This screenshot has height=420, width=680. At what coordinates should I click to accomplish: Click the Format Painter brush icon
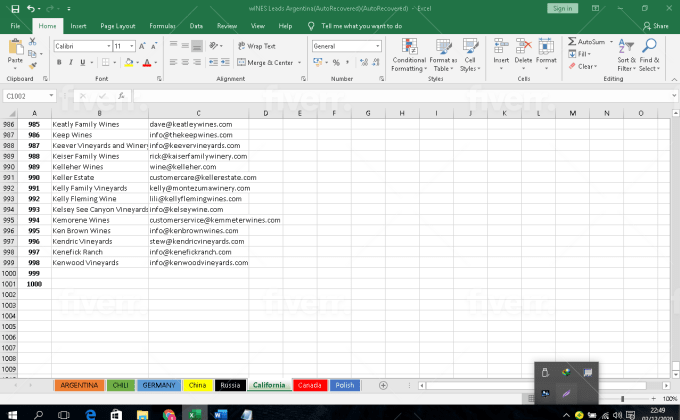[33, 66]
